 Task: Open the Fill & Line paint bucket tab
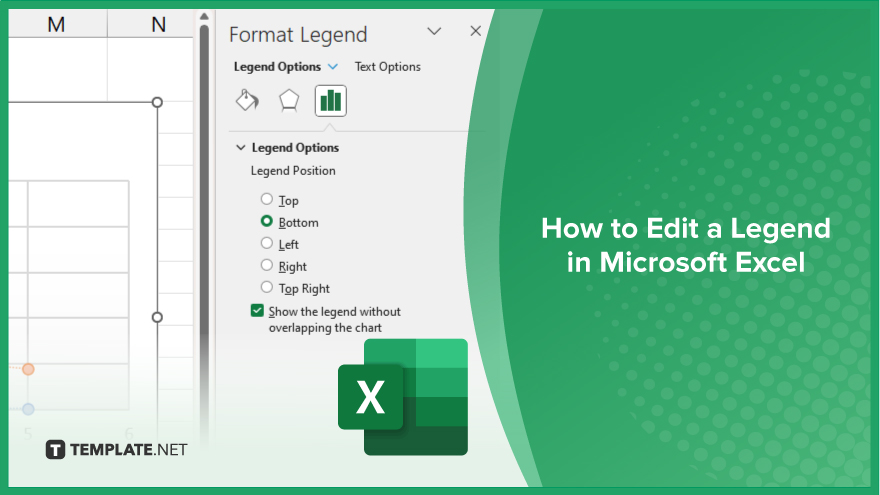pos(247,101)
